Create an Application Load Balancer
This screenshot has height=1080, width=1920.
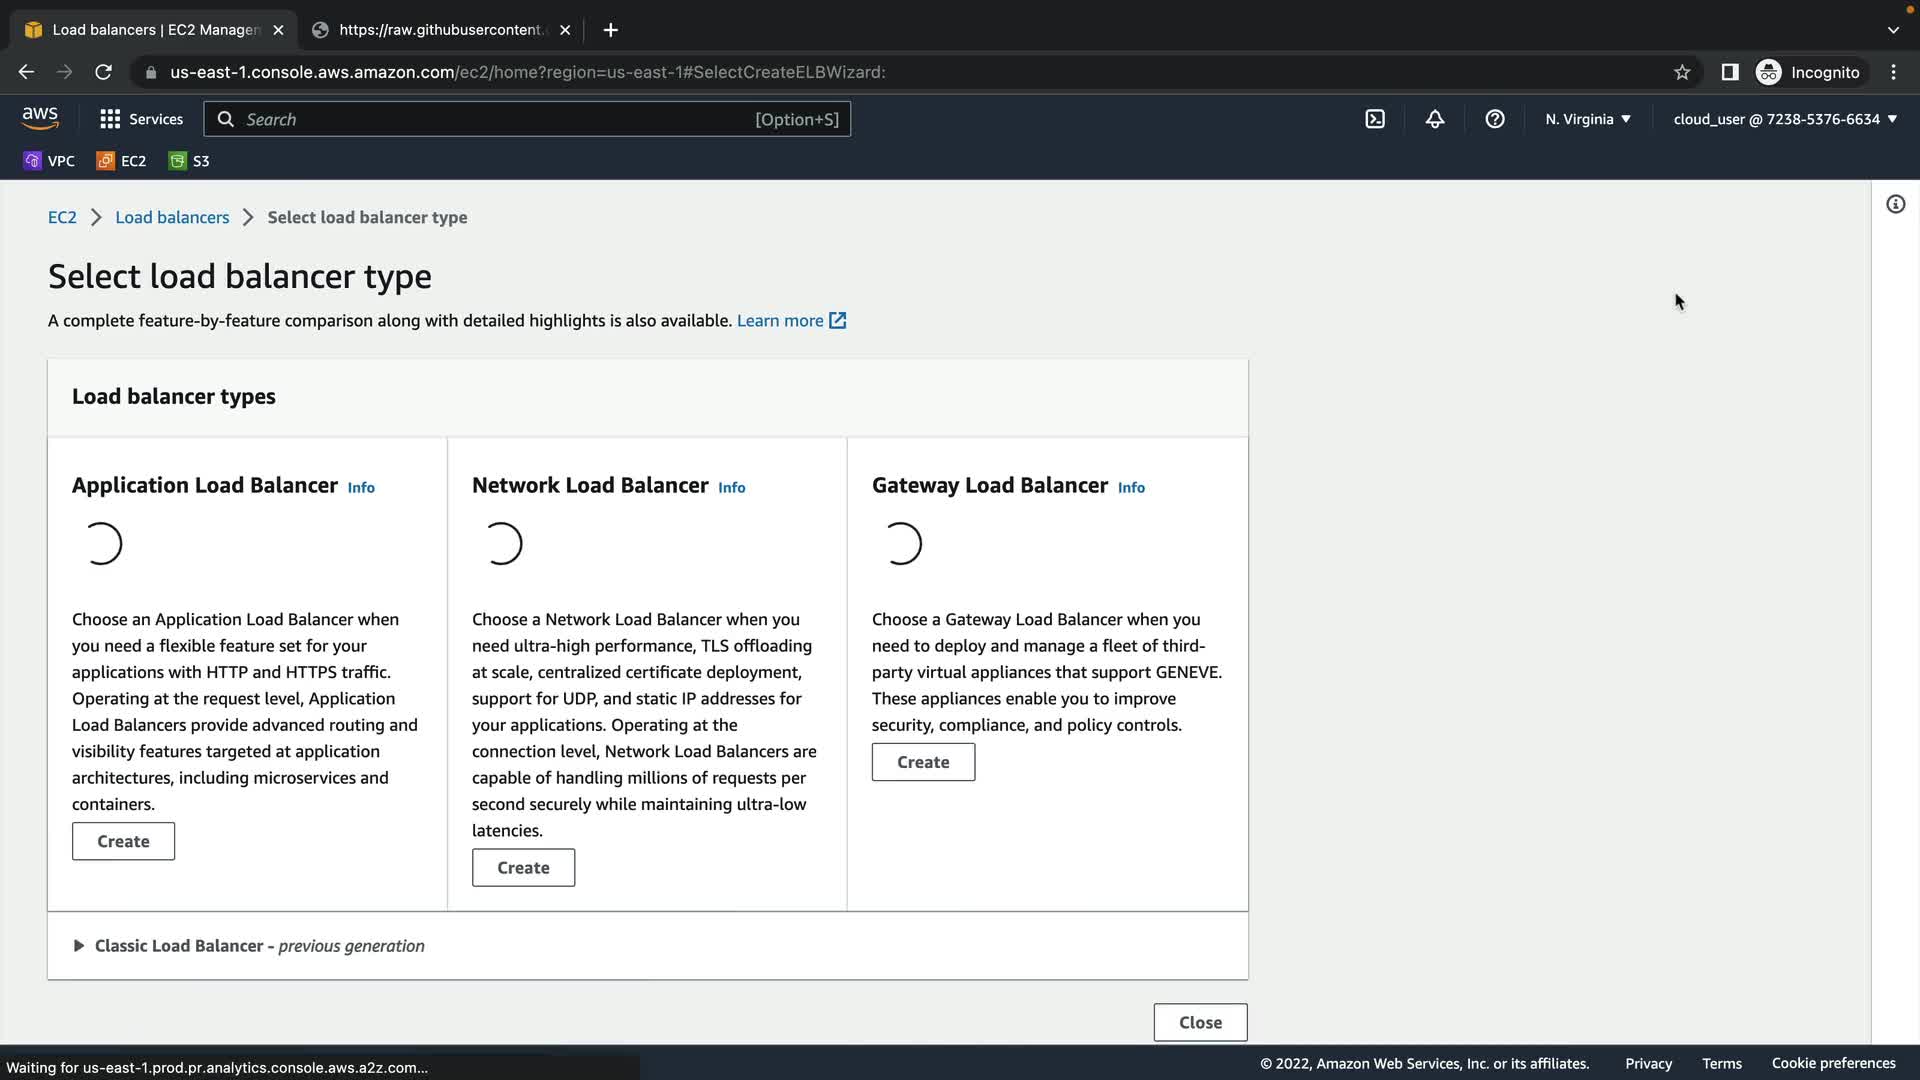click(123, 842)
